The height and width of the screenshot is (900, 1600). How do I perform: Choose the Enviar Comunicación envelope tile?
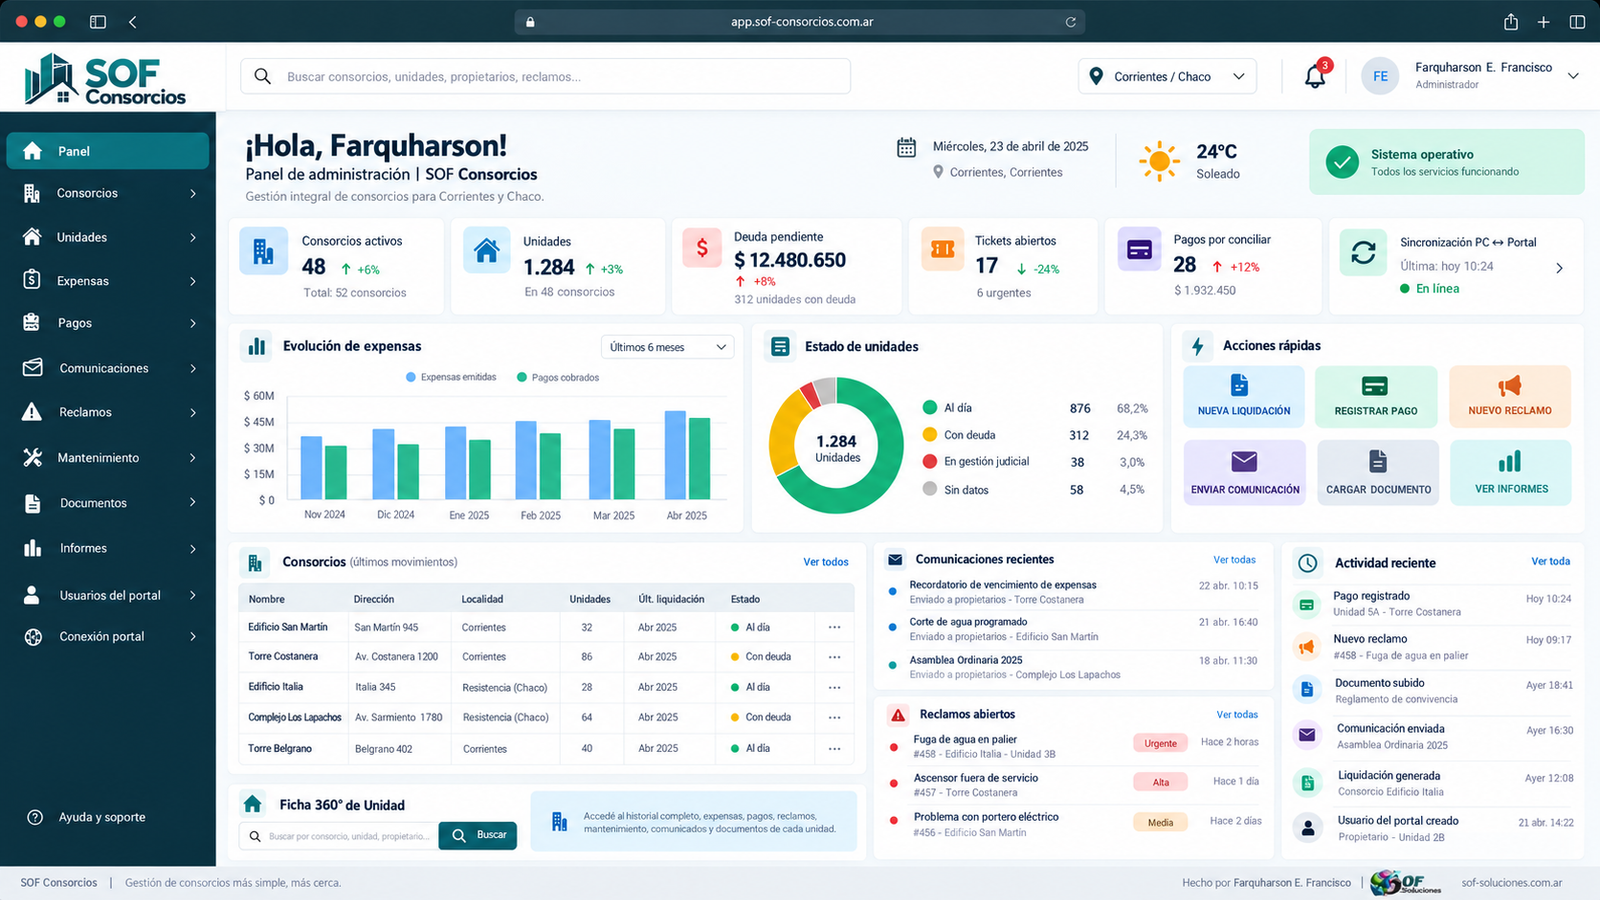pos(1245,472)
